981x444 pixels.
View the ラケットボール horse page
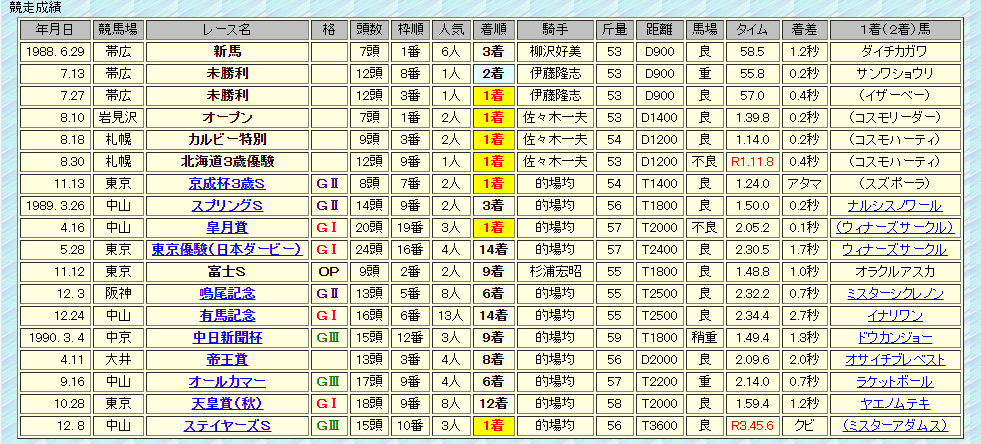click(x=896, y=381)
